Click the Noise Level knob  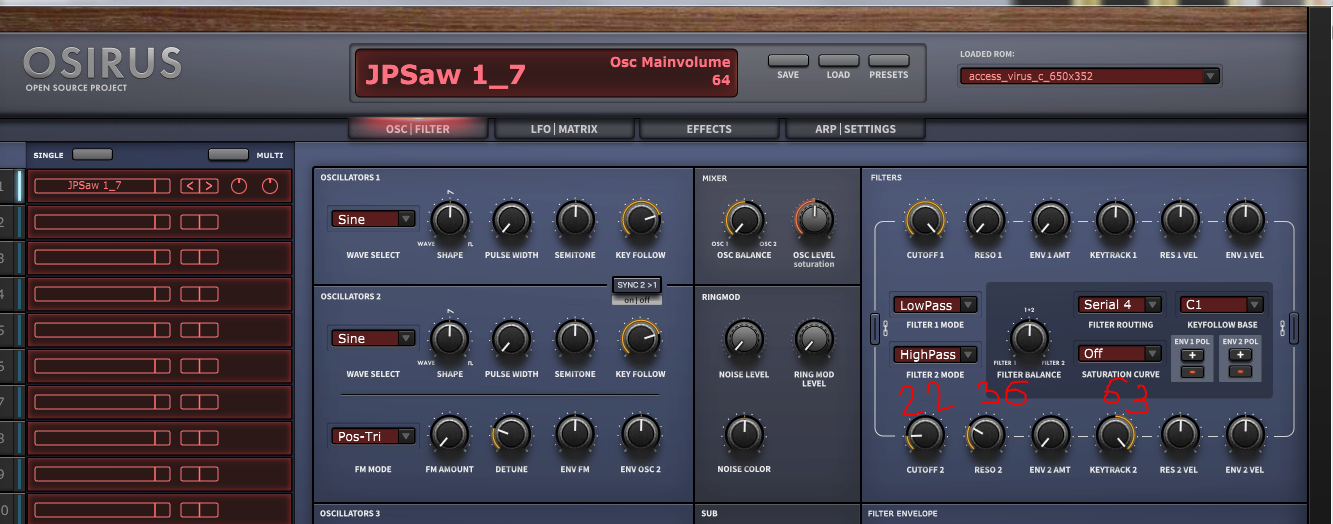pyautogui.click(x=743, y=339)
